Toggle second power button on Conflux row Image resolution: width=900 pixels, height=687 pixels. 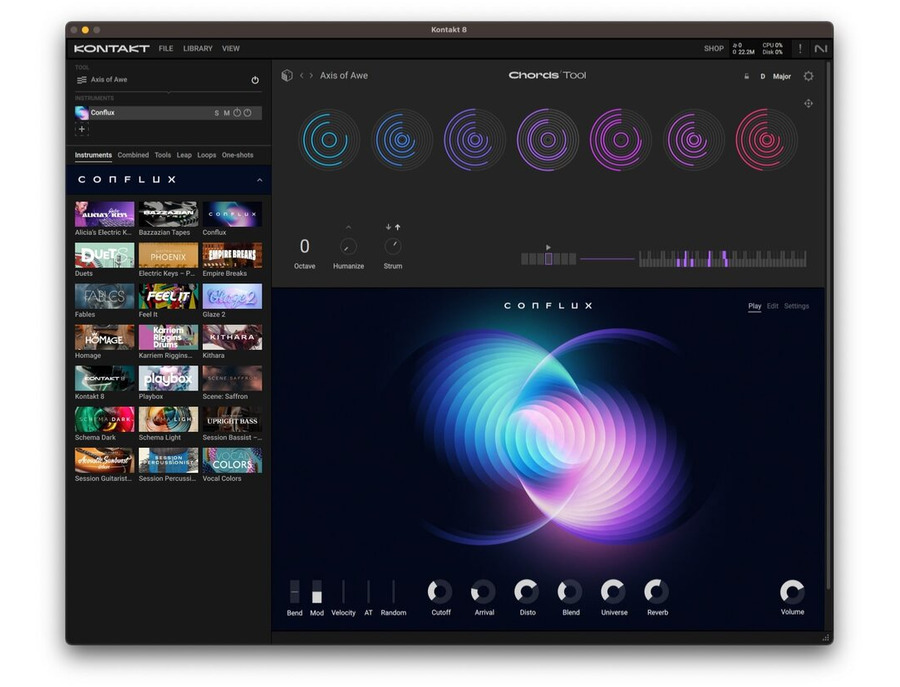[x=247, y=113]
